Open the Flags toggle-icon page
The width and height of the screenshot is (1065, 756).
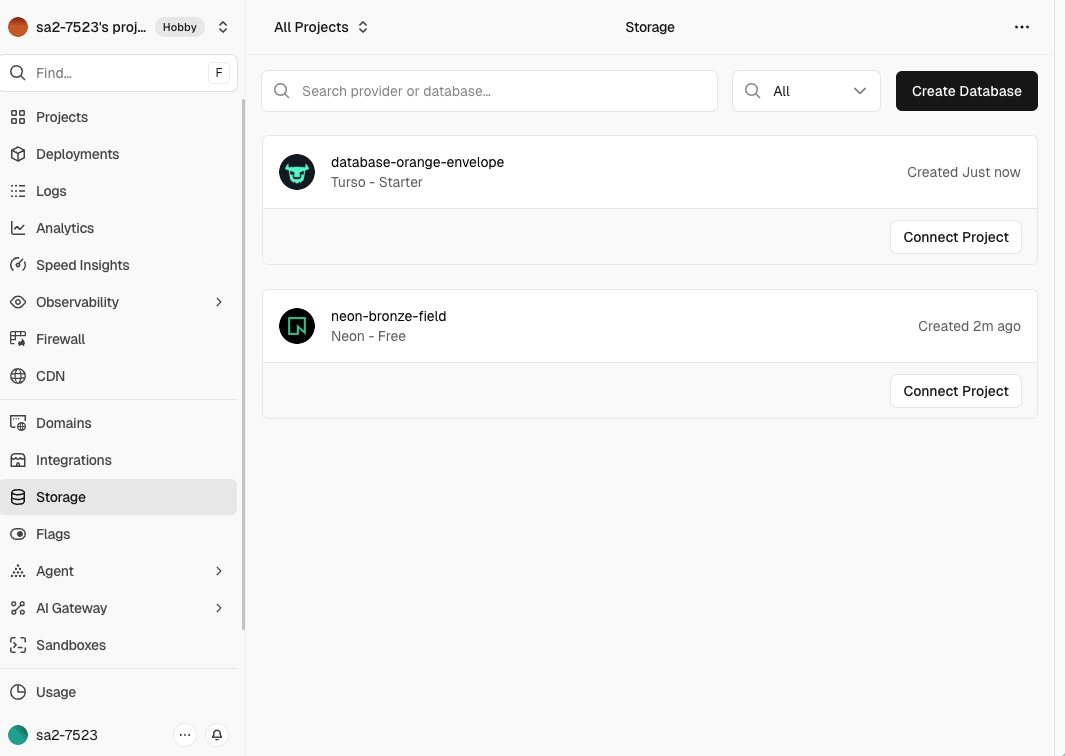click(53, 534)
